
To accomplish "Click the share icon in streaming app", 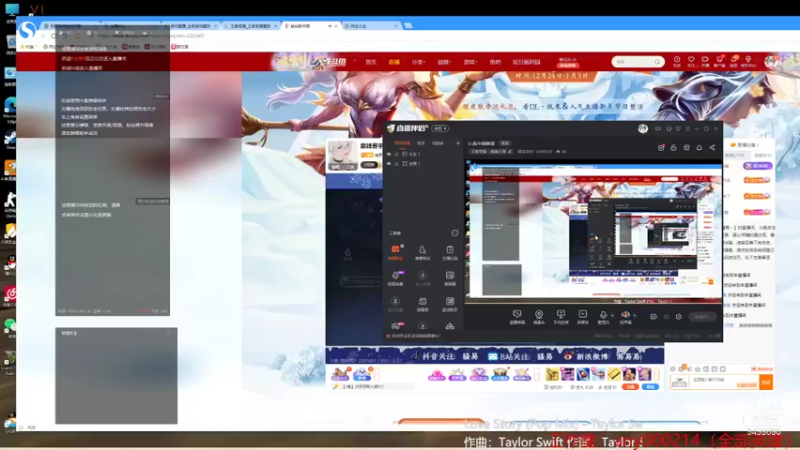I will (712, 148).
